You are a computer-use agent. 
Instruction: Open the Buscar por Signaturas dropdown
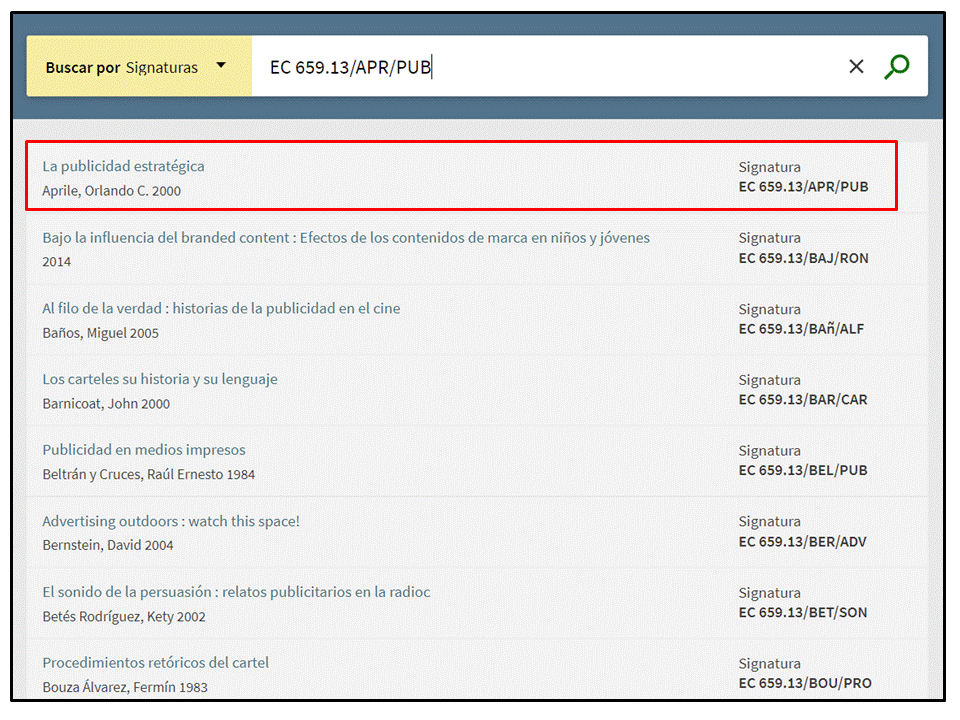pyautogui.click(x=138, y=67)
